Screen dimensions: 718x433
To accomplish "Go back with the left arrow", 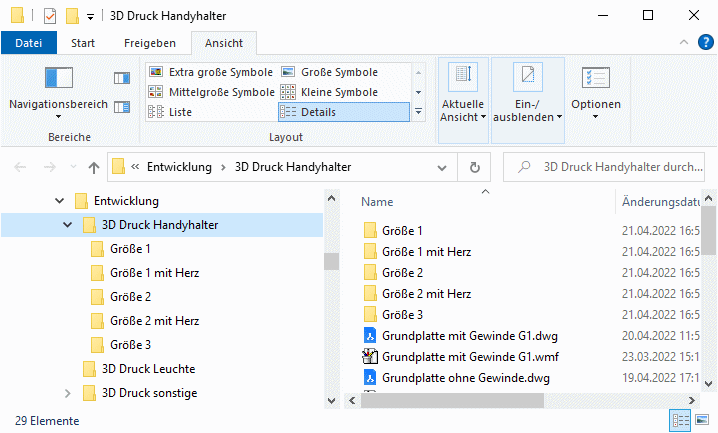I will (20, 168).
